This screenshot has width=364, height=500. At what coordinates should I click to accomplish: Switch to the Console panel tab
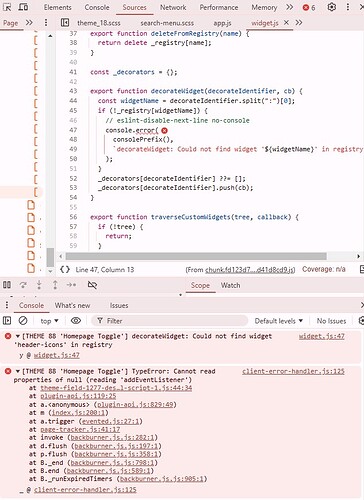click(x=97, y=7)
